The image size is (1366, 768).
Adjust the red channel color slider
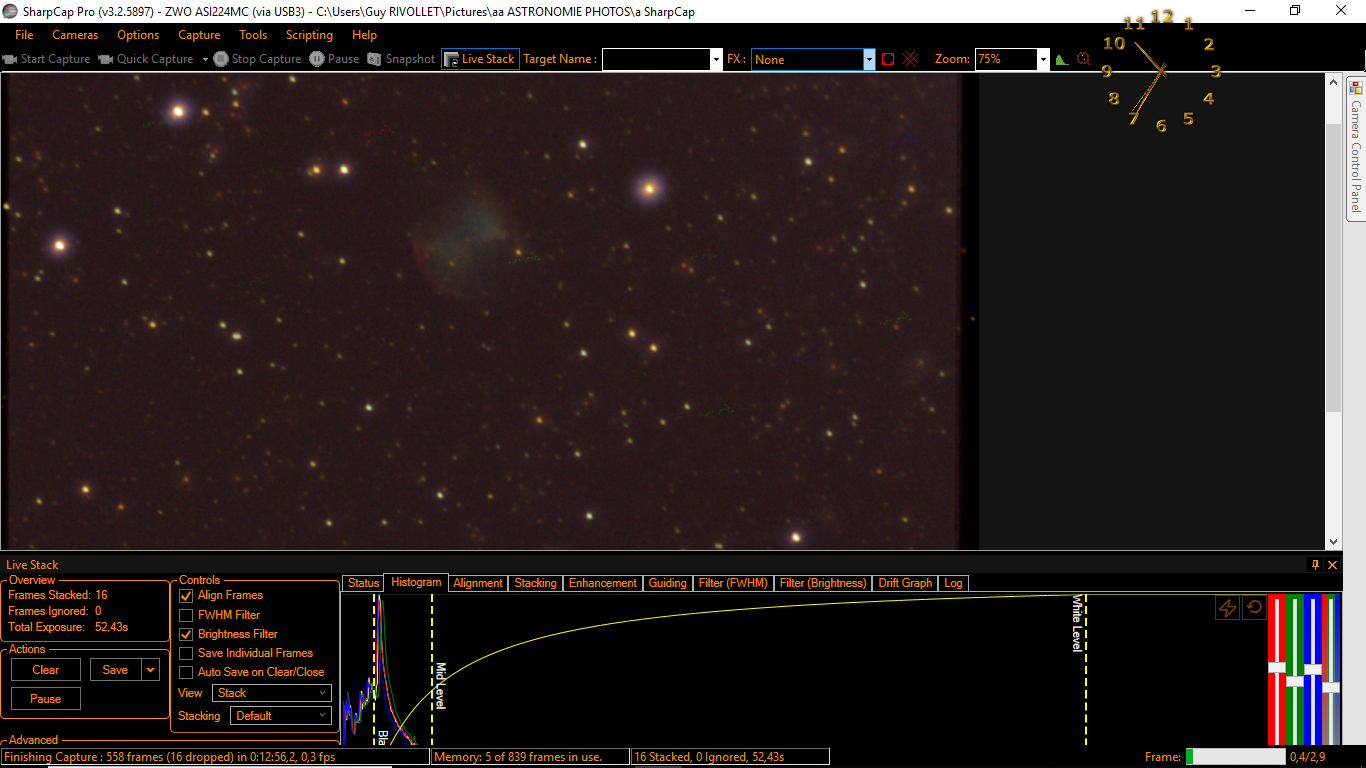coord(1277,668)
